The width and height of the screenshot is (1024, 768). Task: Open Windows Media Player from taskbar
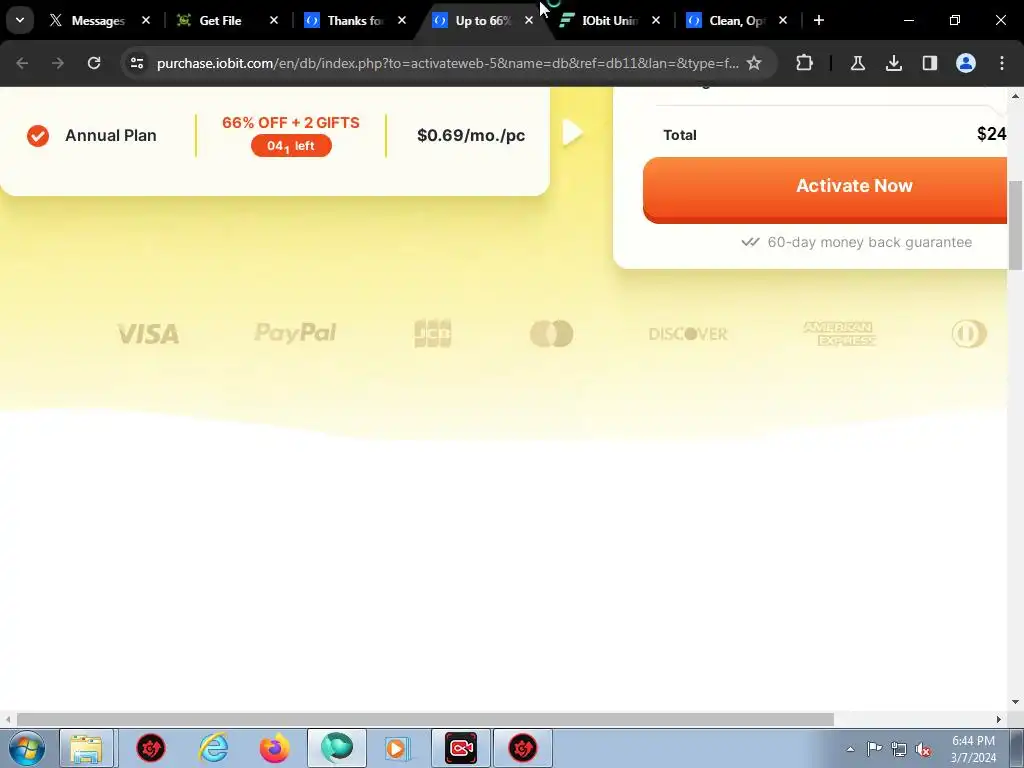coord(396,748)
